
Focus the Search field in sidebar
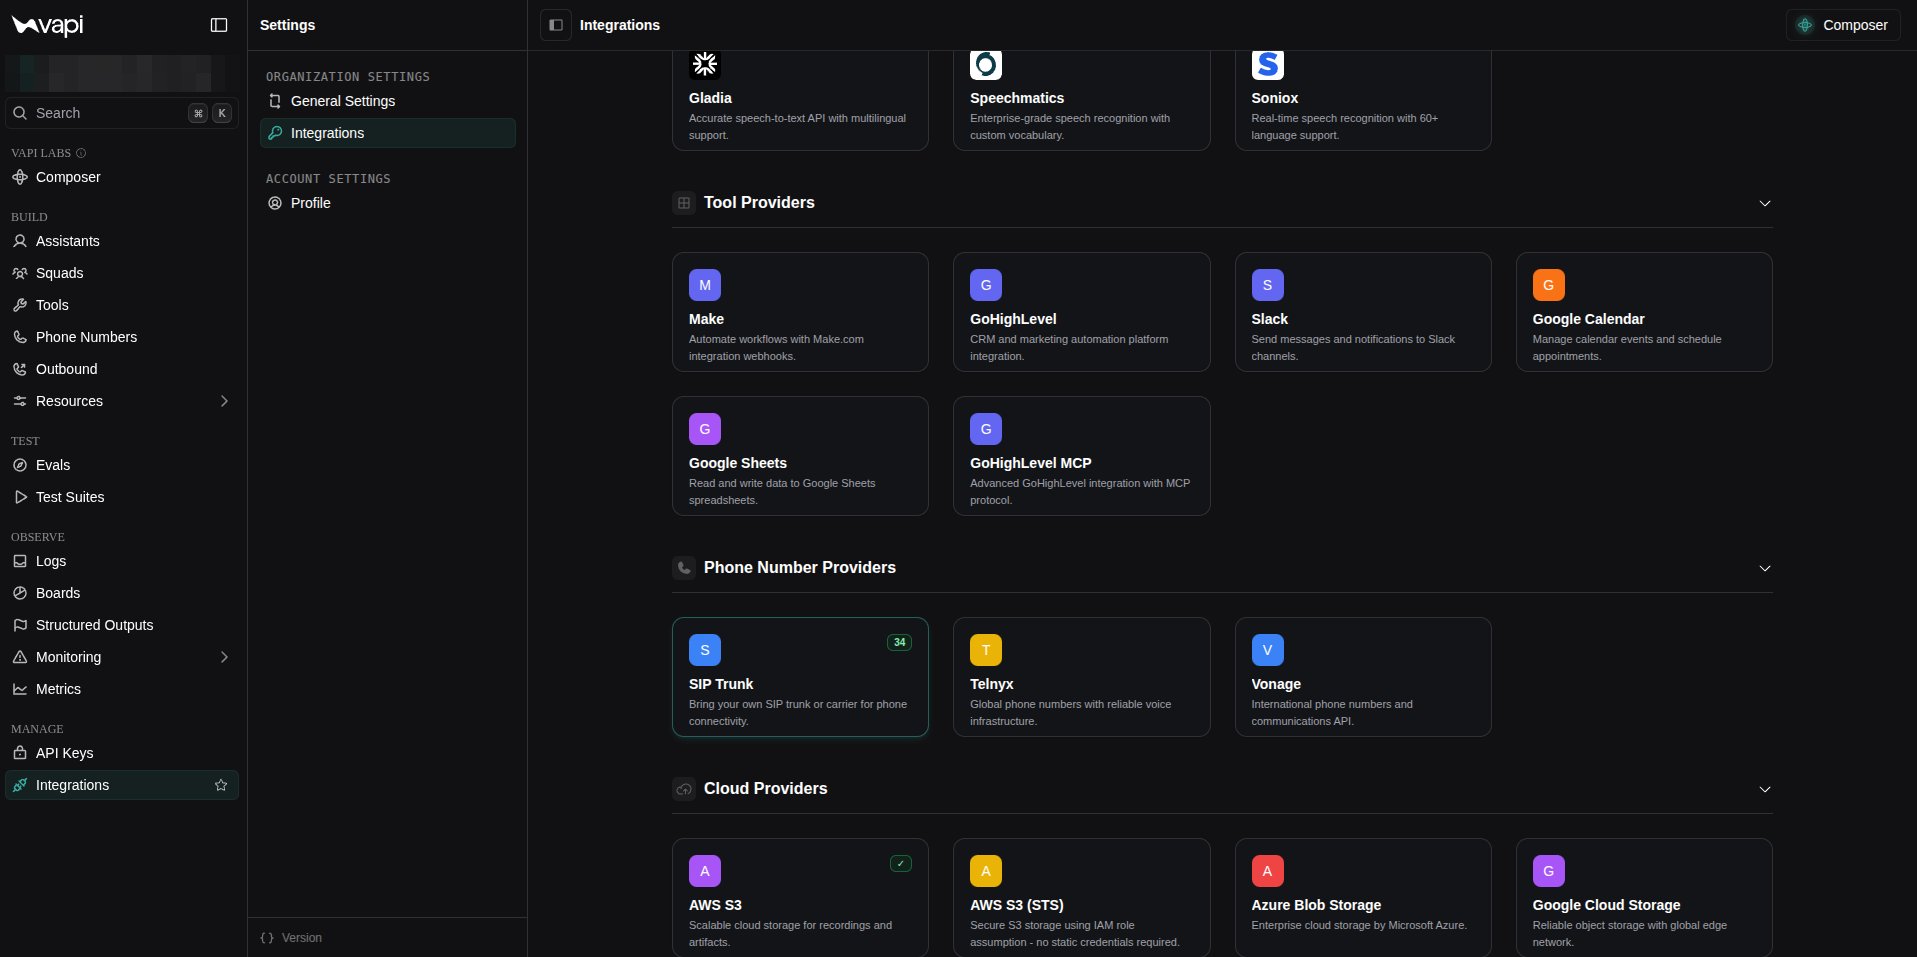121,113
